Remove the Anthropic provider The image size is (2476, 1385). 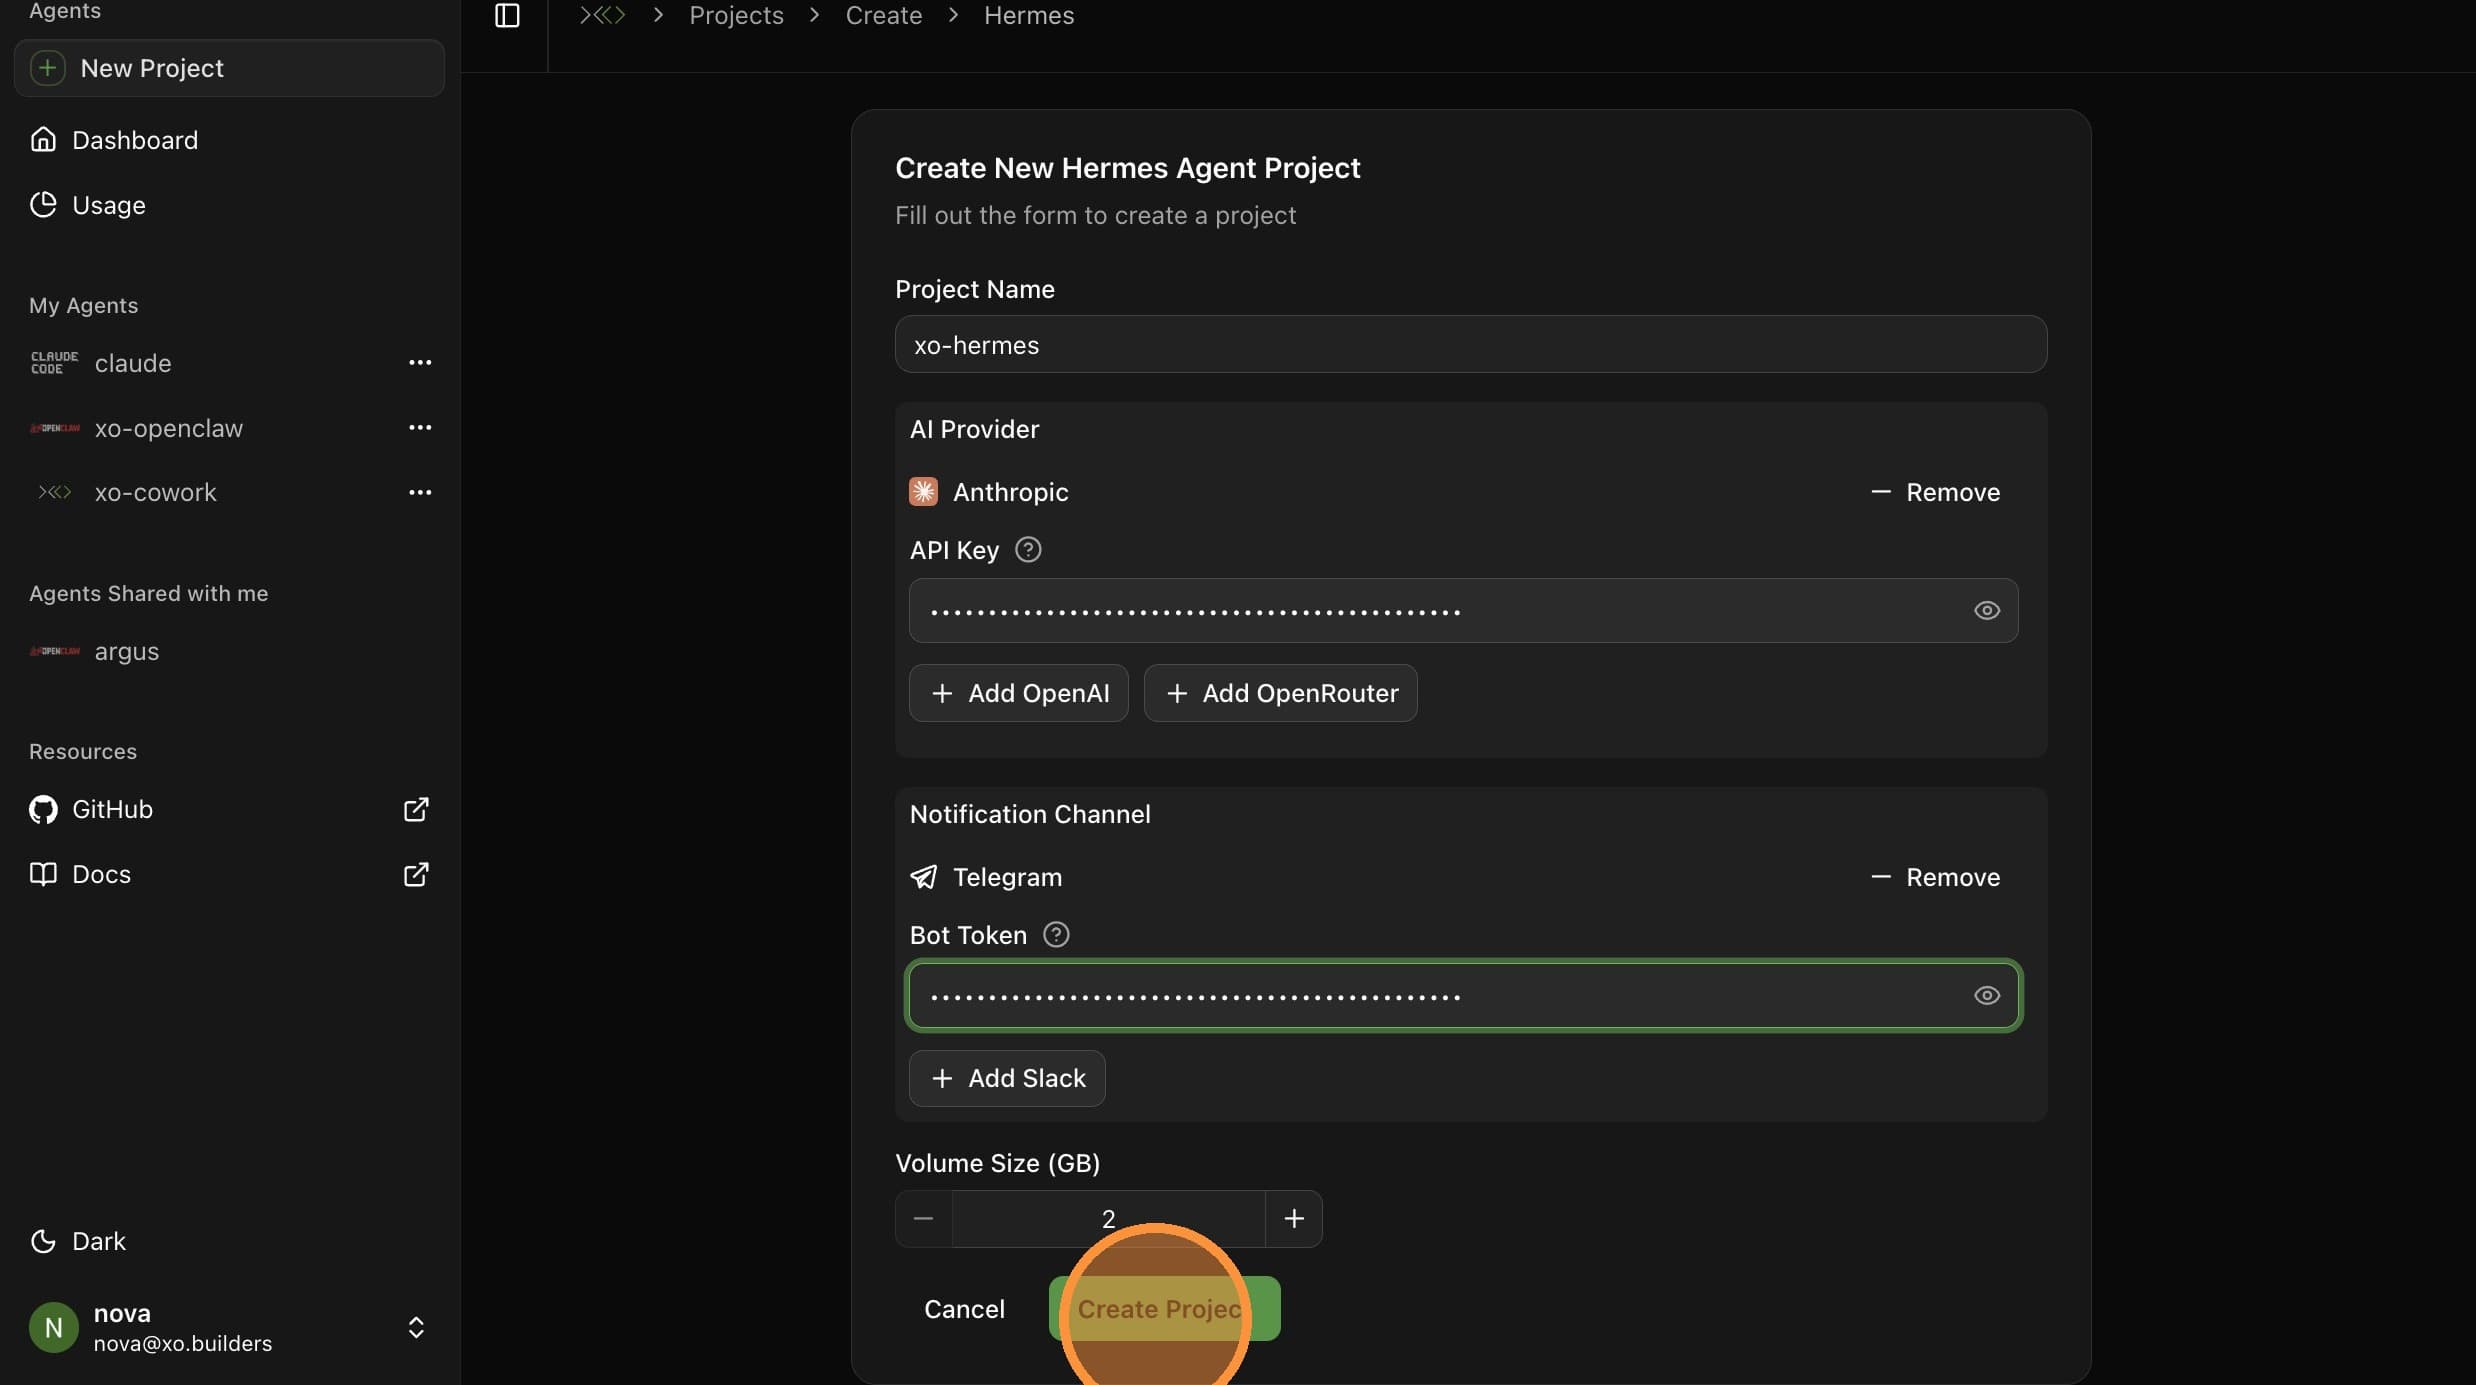pyautogui.click(x=1935, y=492)
